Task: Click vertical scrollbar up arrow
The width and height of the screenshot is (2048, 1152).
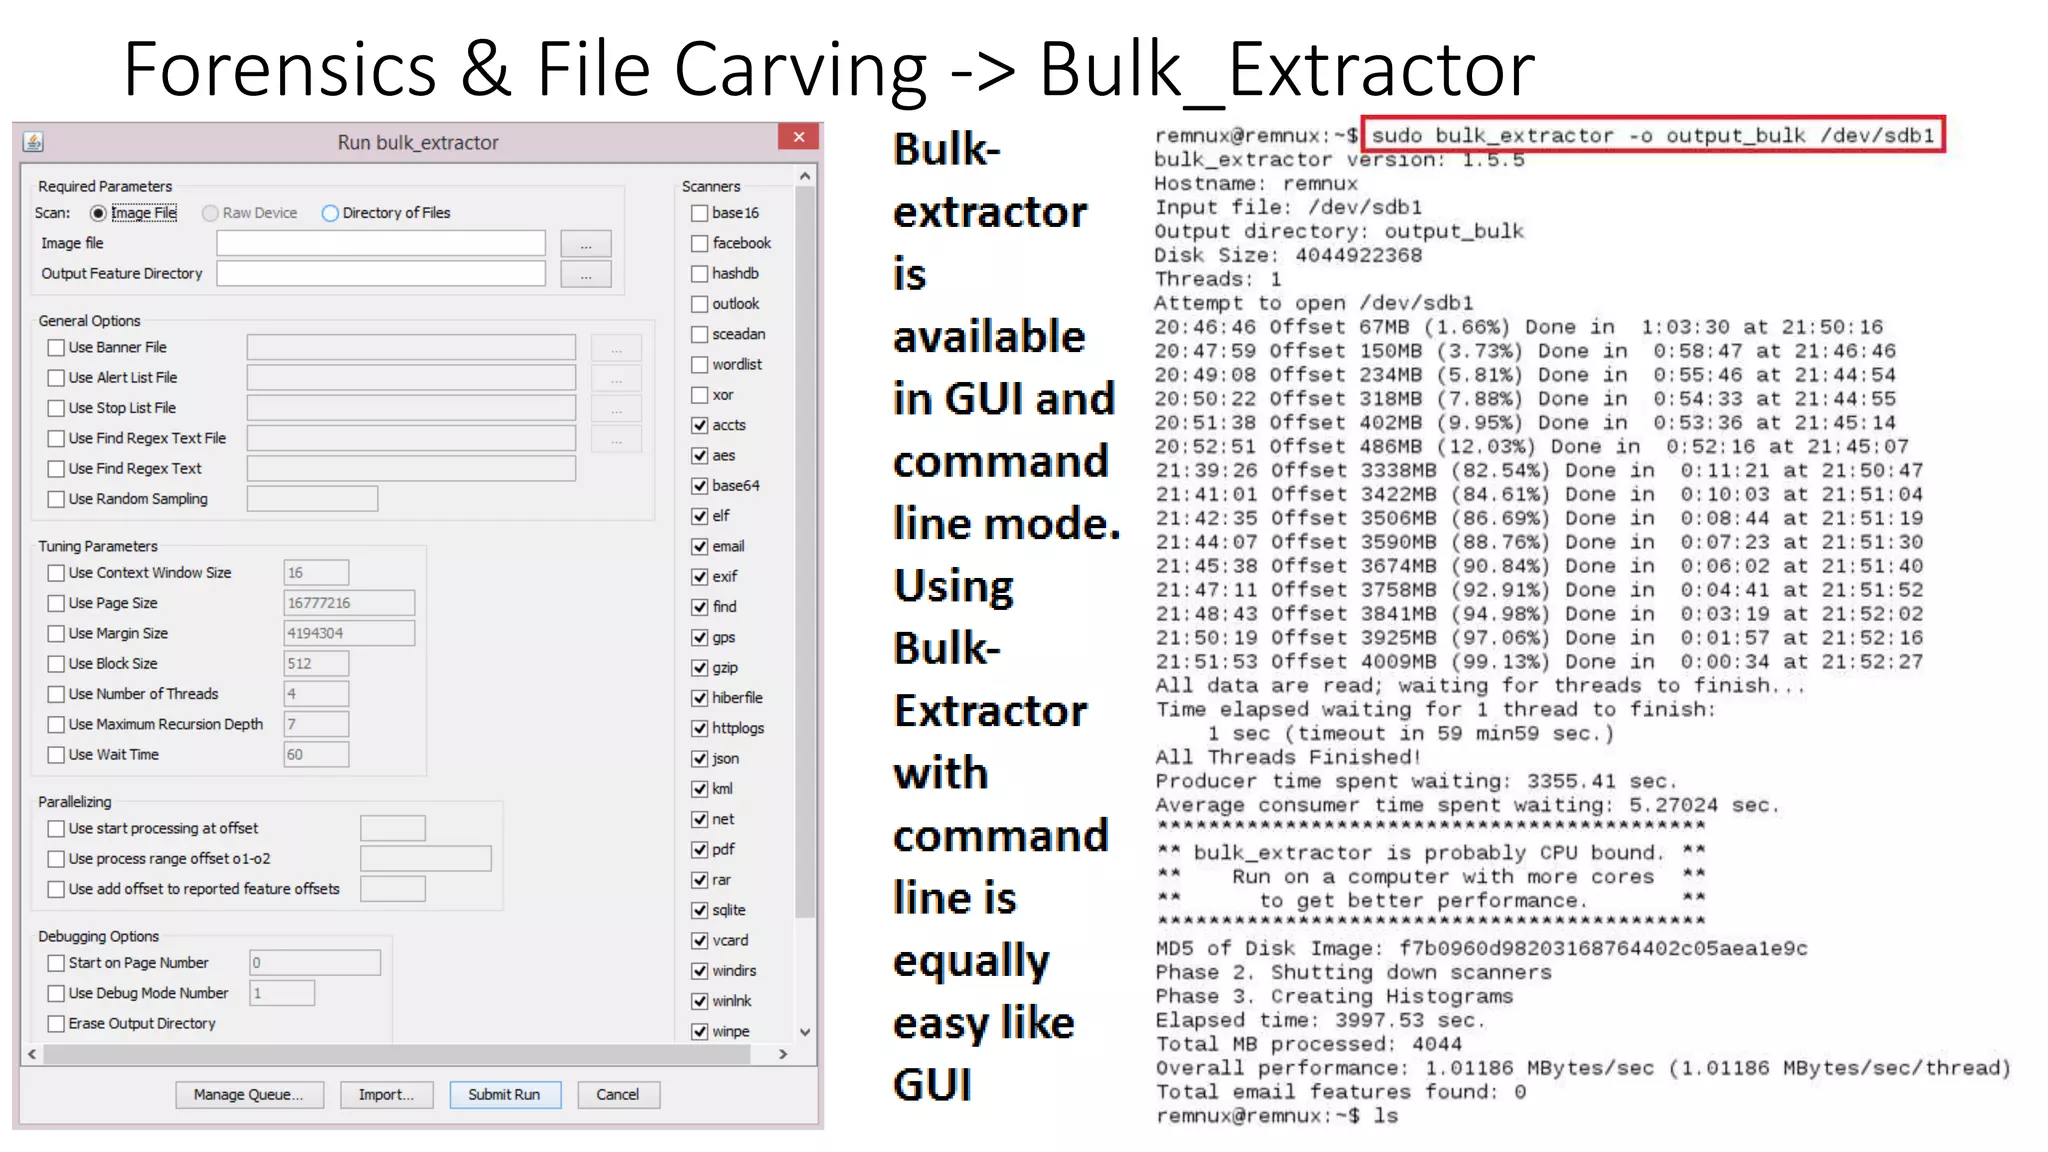Action: click(x=805, y=177)
